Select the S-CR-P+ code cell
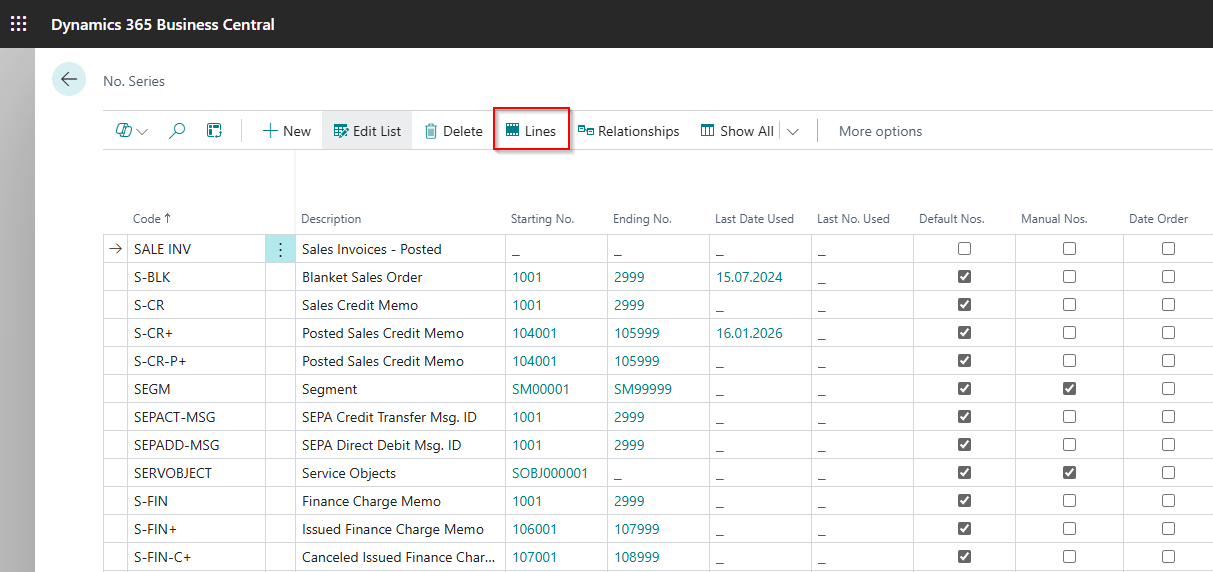1213x572 pixels. coord(197,361)
